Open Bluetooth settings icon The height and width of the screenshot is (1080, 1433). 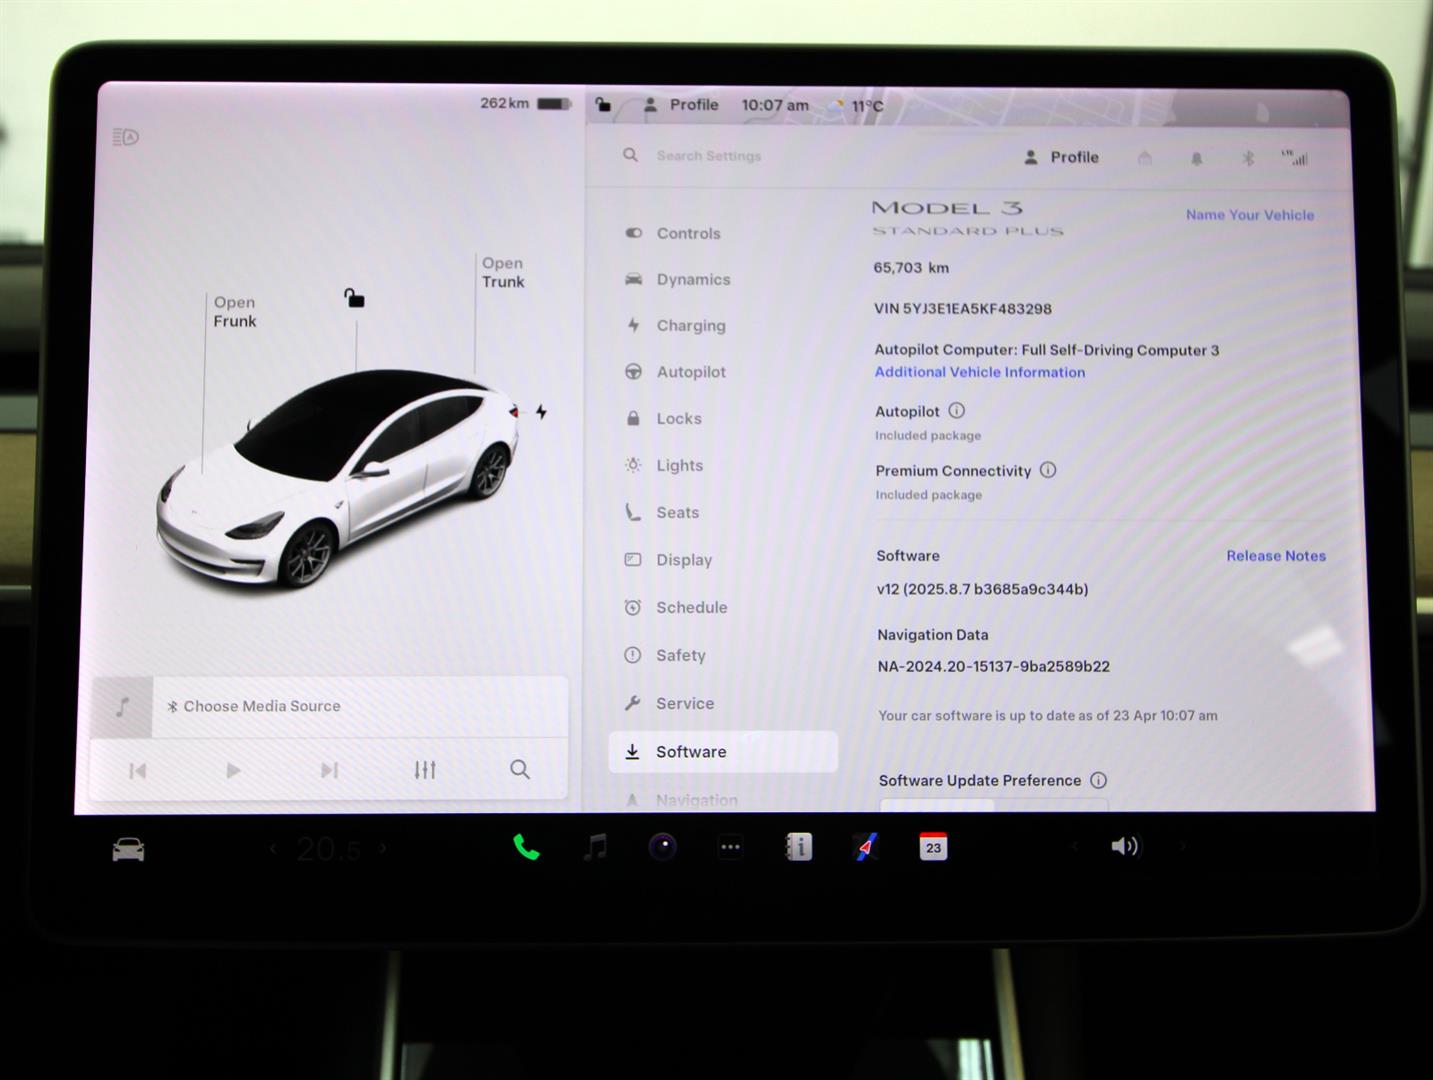[x=1248, y=158]
